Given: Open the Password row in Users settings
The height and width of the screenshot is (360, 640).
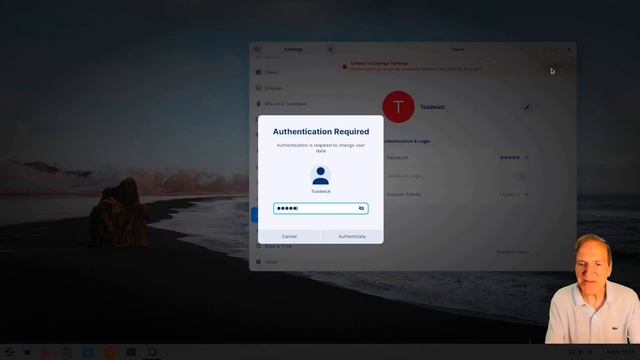Looking at the screenshot, I should [457, 157].
